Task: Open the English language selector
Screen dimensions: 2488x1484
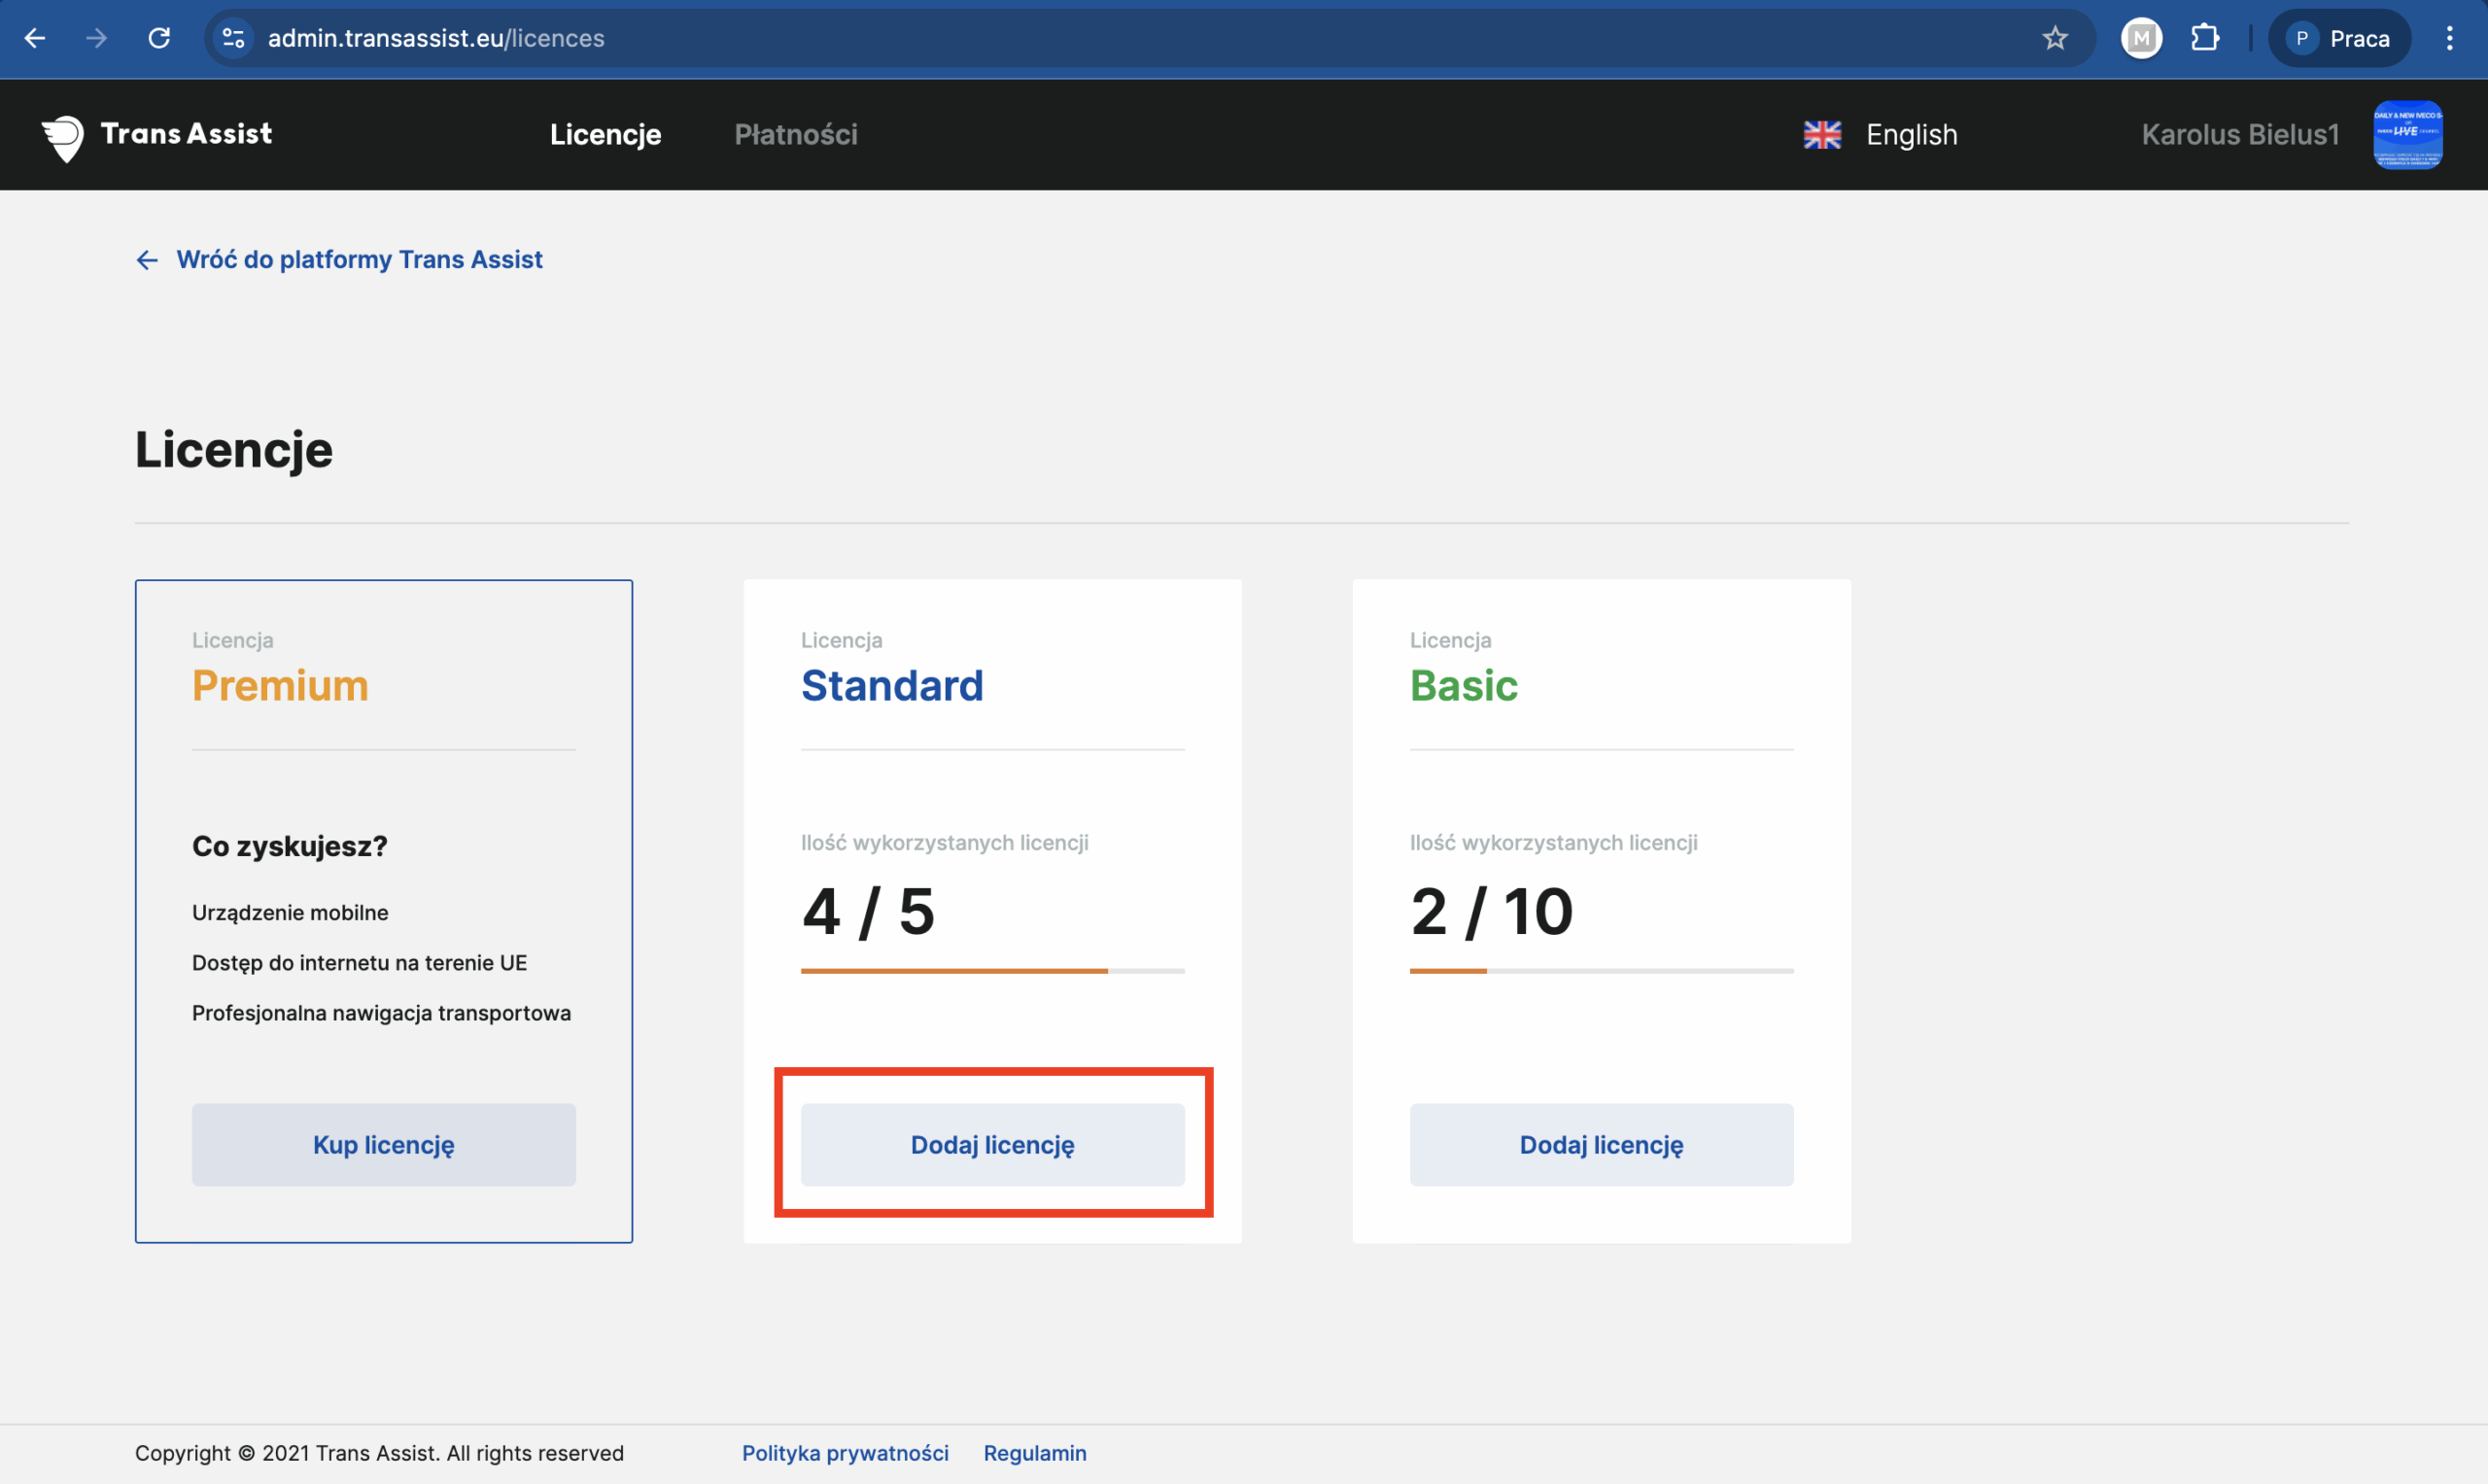Action: (1881, 135)
